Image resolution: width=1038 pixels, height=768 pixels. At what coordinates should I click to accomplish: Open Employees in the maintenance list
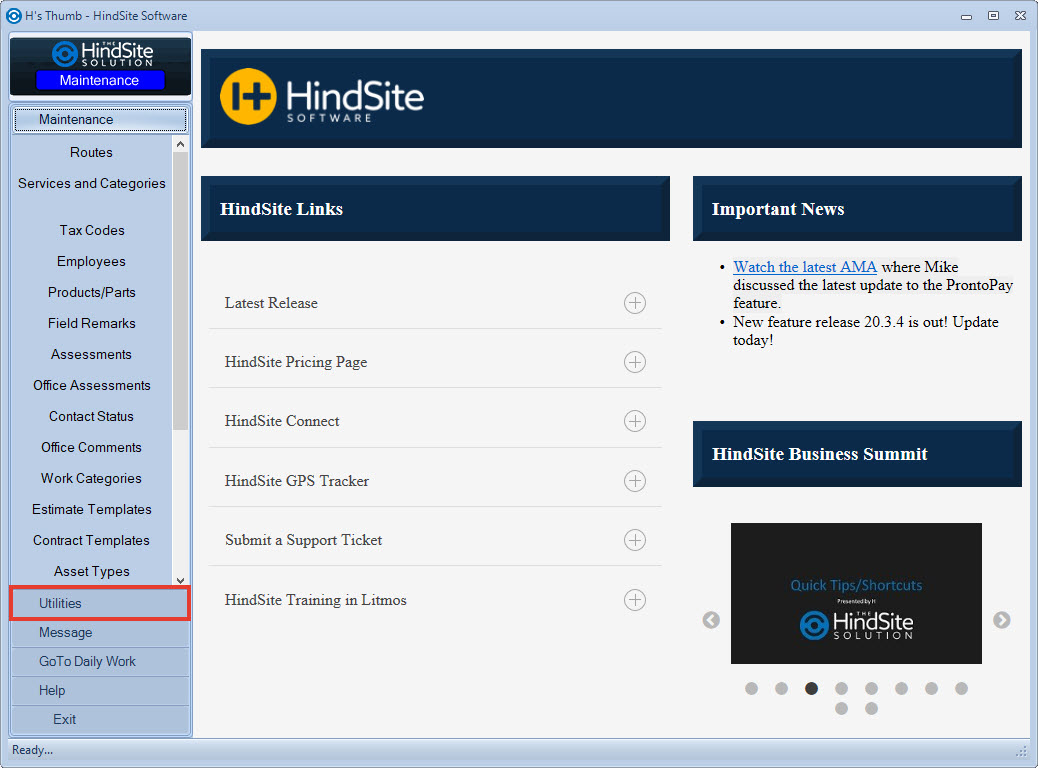pyautogui.click(x=91, y=261)
